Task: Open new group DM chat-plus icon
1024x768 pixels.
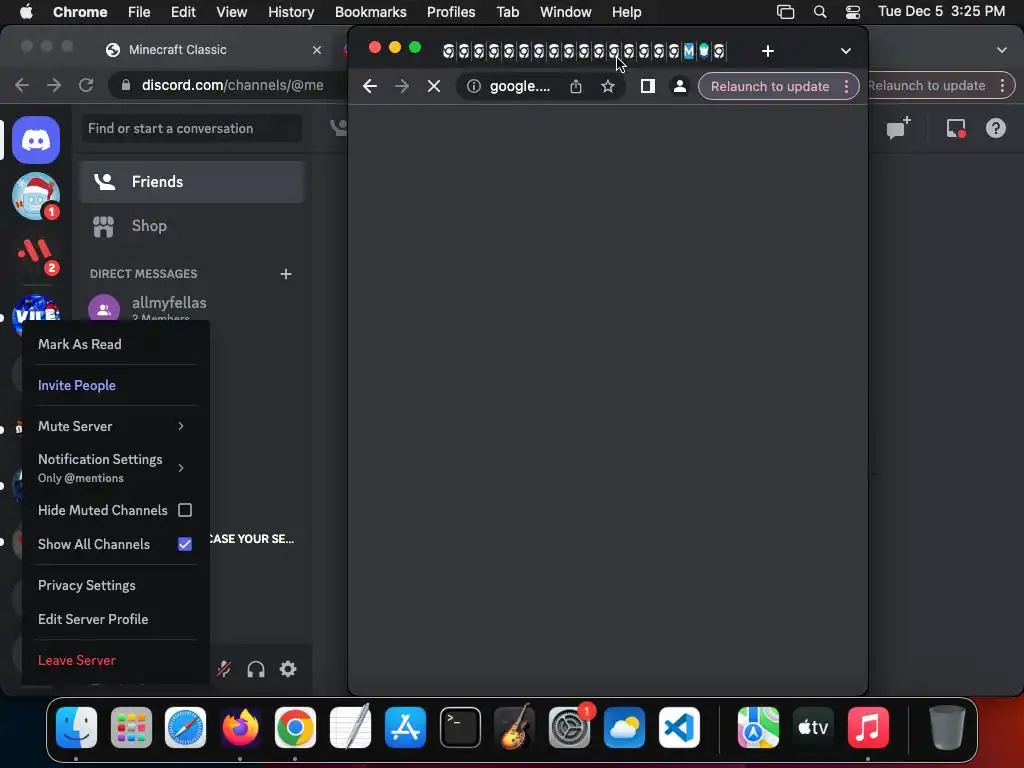Action: coord(898,128)
